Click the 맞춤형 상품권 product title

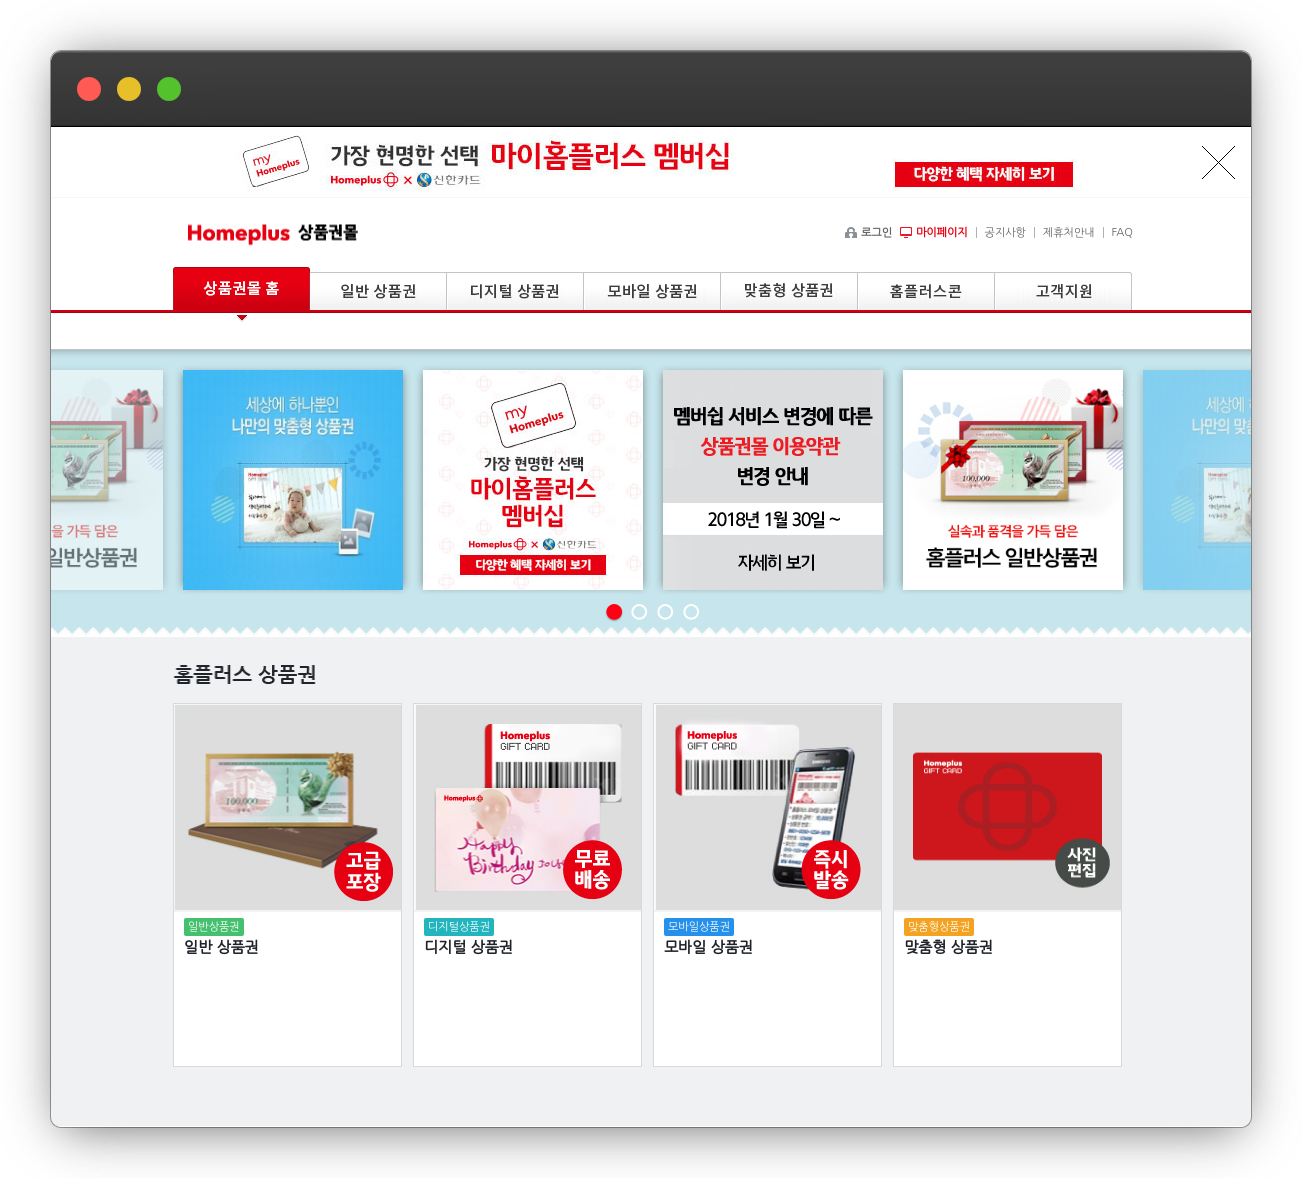[949, 947]
